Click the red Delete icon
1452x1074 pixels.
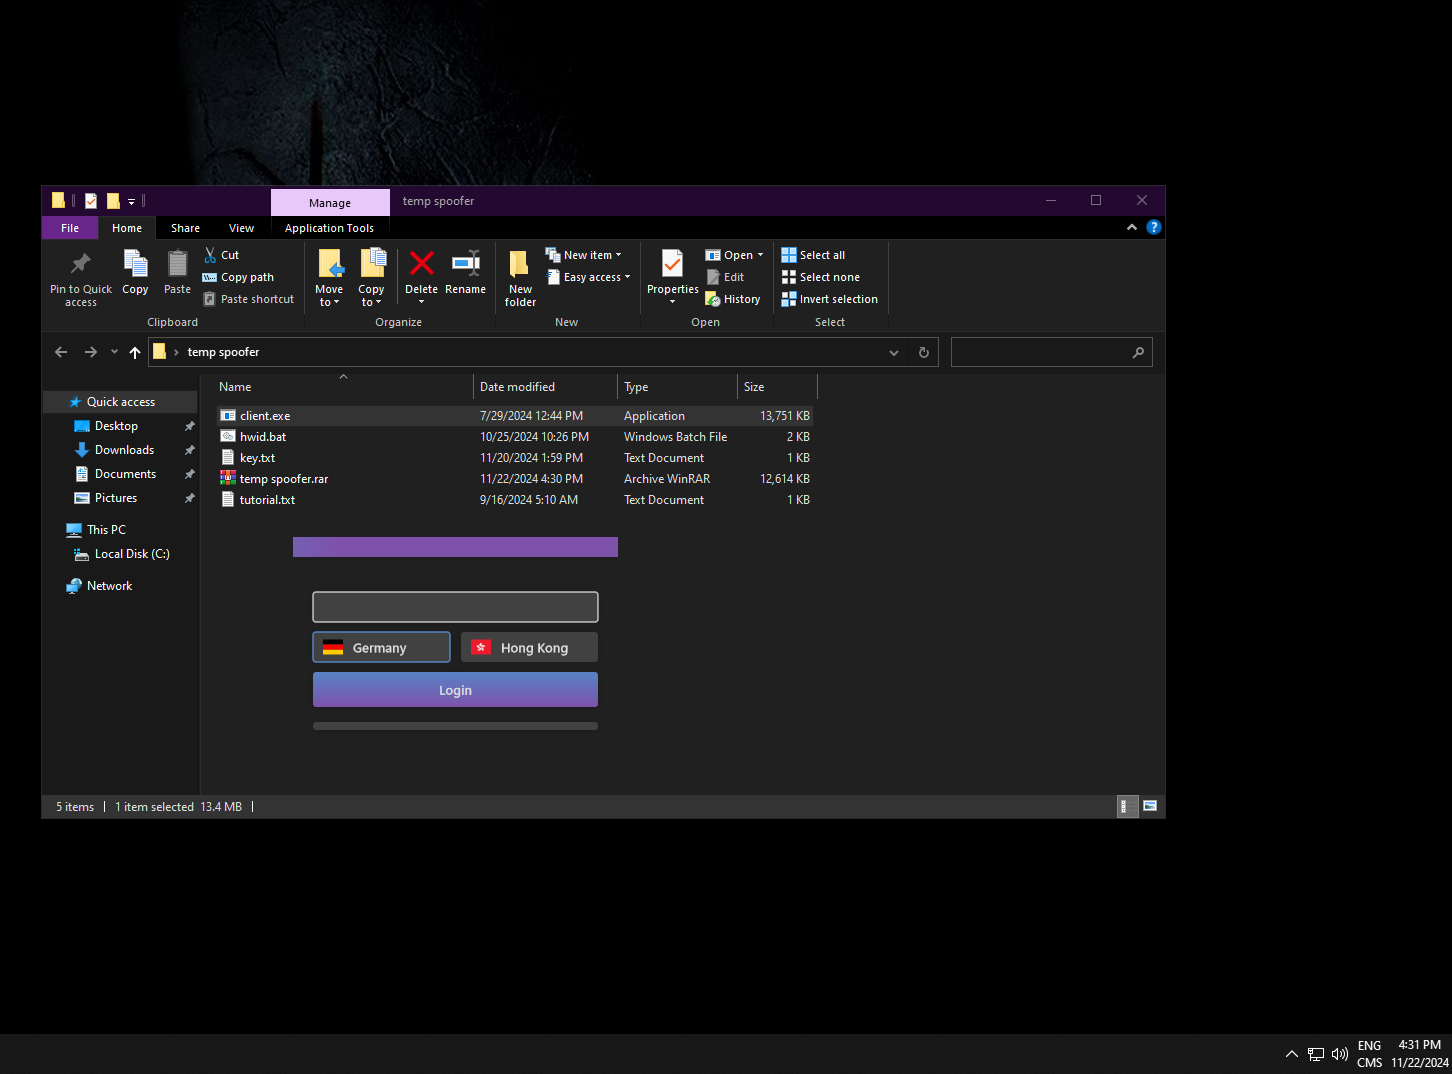pos(421,263)
